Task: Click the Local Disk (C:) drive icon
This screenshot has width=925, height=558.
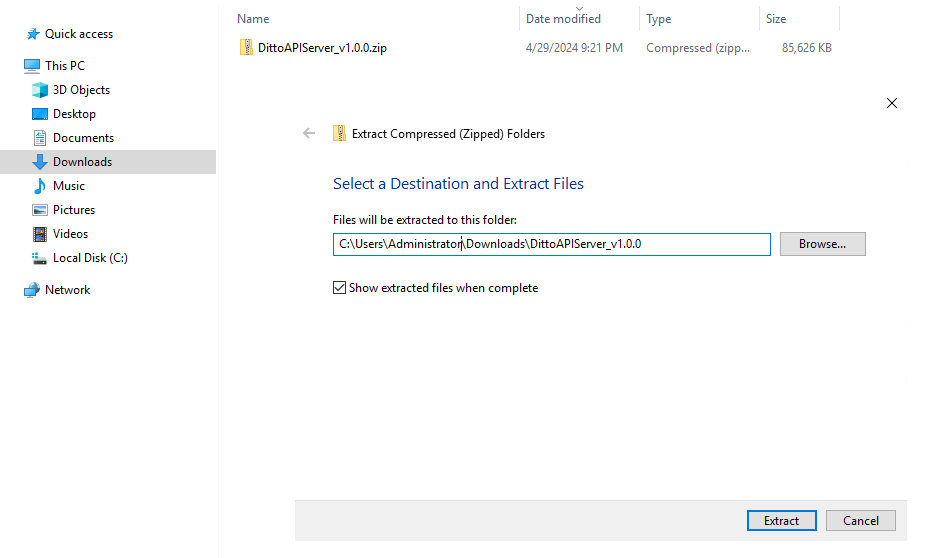Action: [x=40, y=258]
